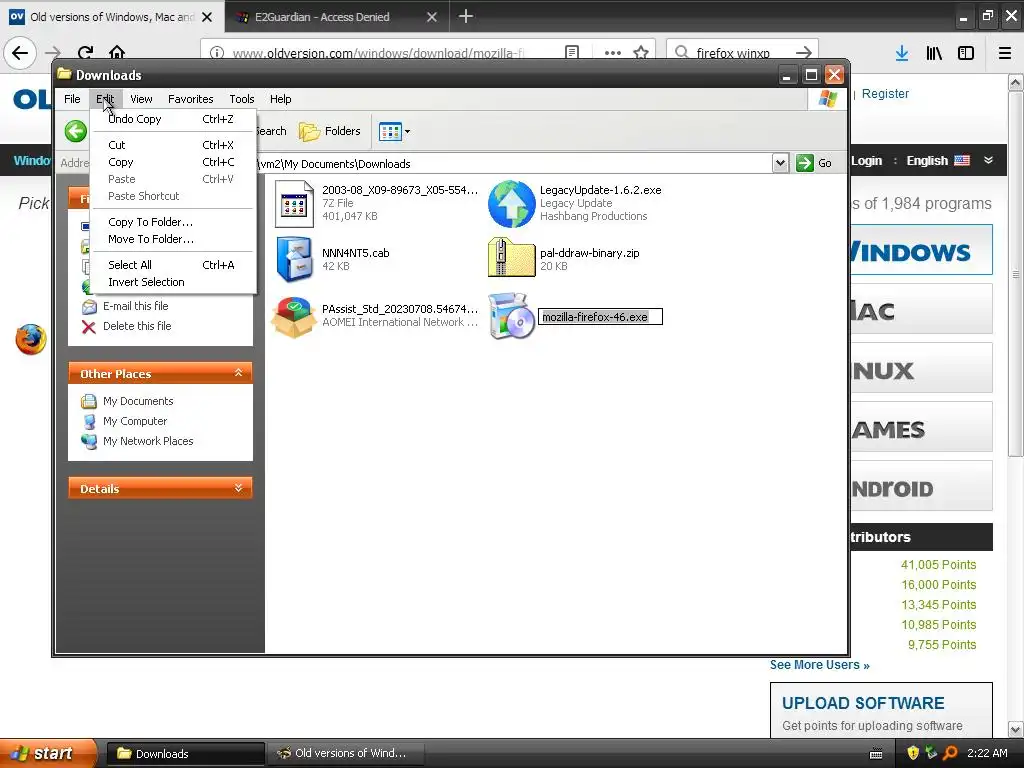The width and height of the screenshot is (1024, 768).
Task: Click Delete this file task
Action: pos(136,326)
